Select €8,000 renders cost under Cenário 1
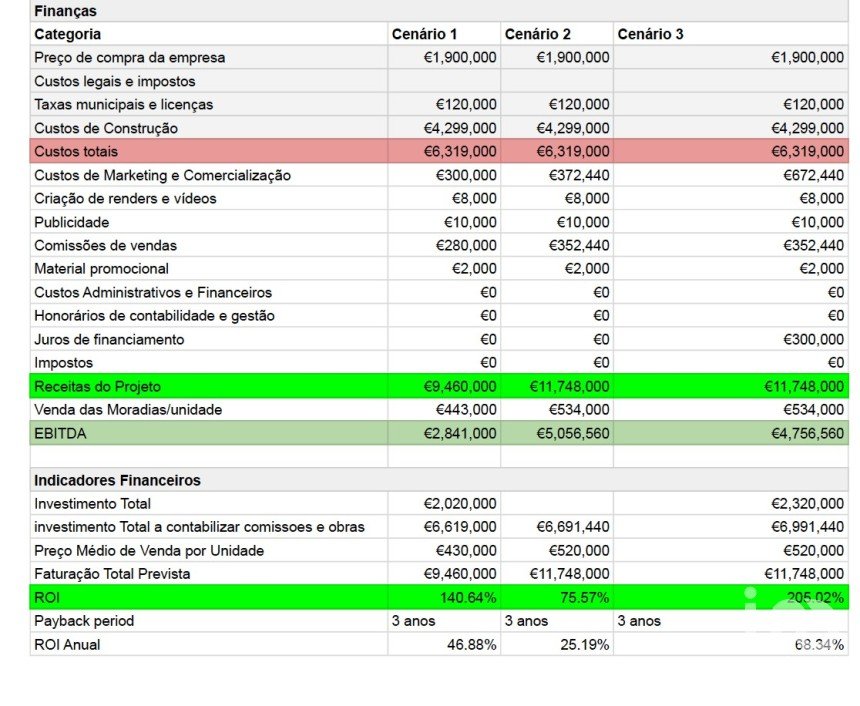 pos(474,198)
